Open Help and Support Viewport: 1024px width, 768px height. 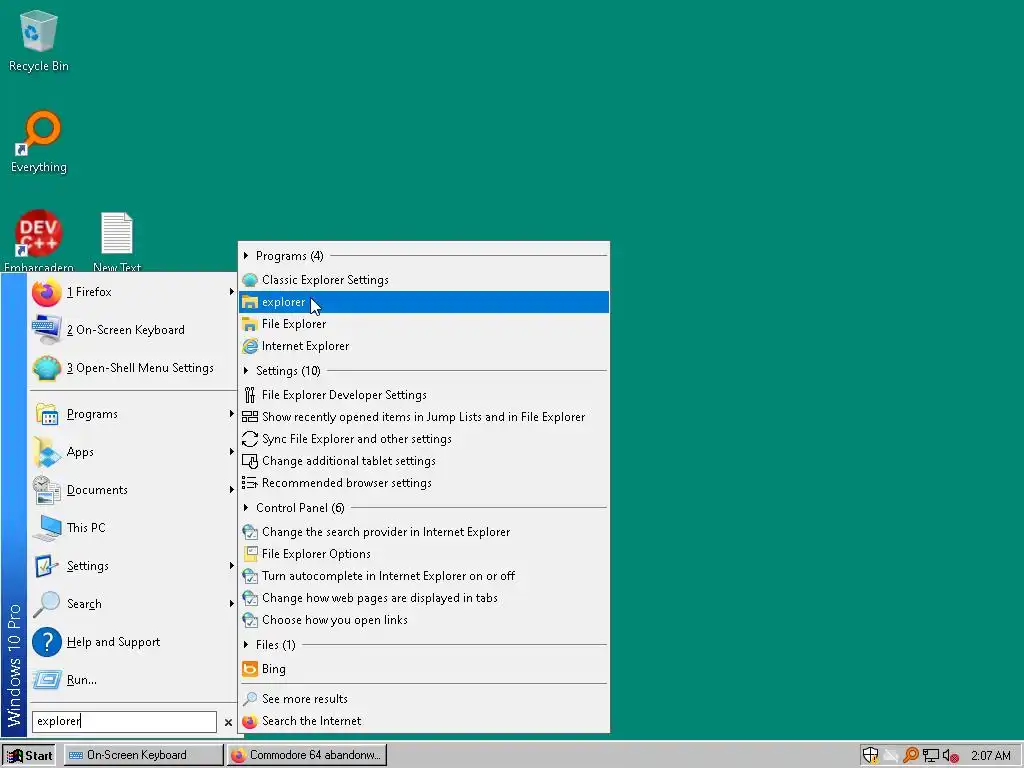(133, 642)
